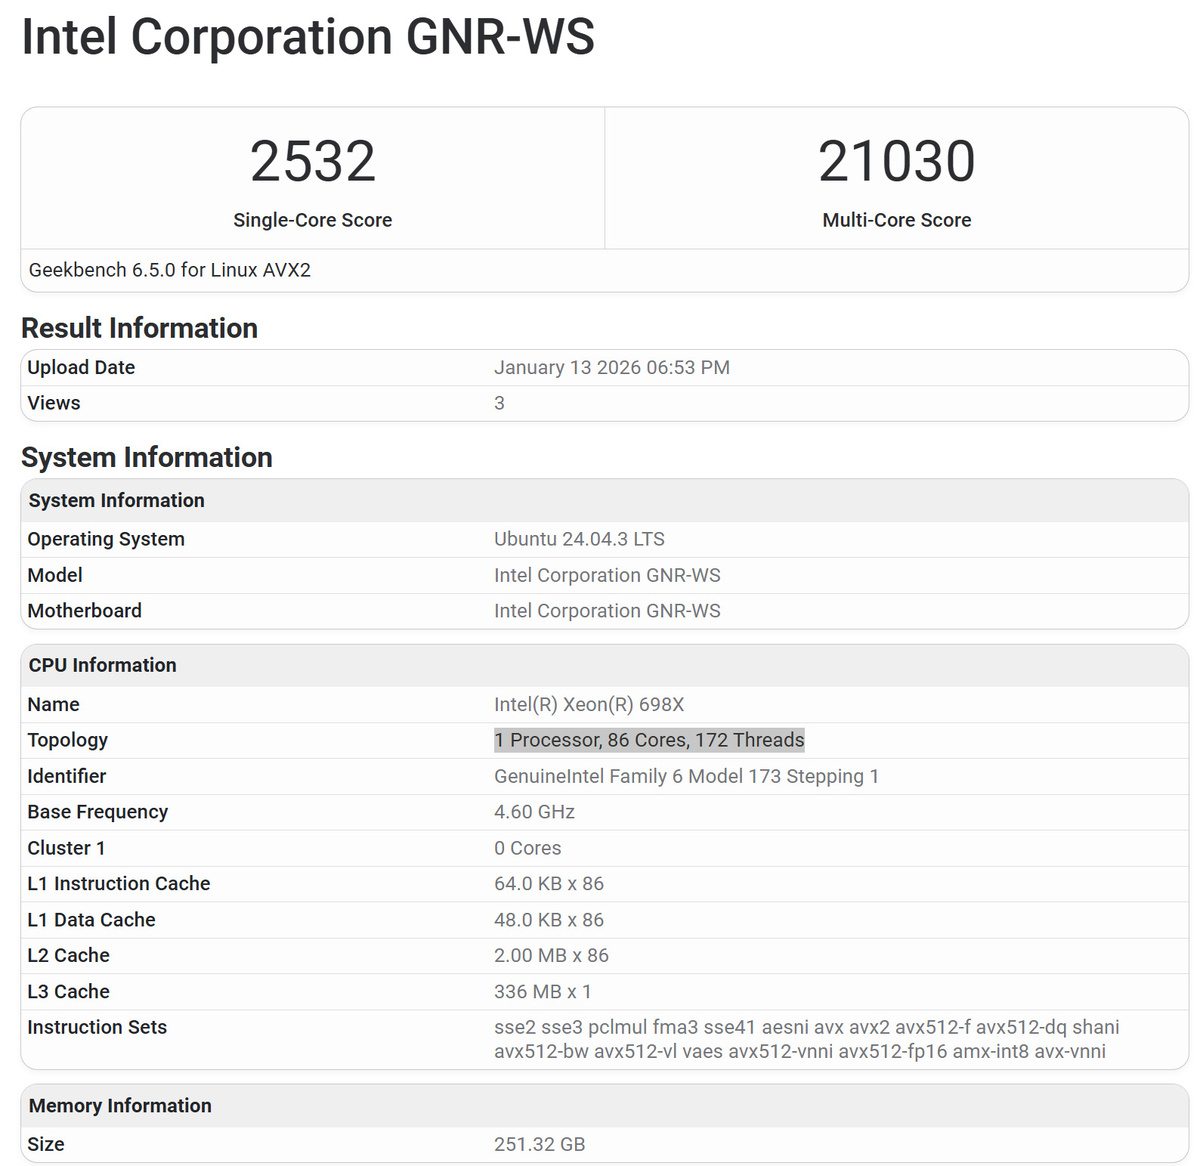
Task: Click the highlighted Topology value showing 86 Cores
Action: click(649, 740)
